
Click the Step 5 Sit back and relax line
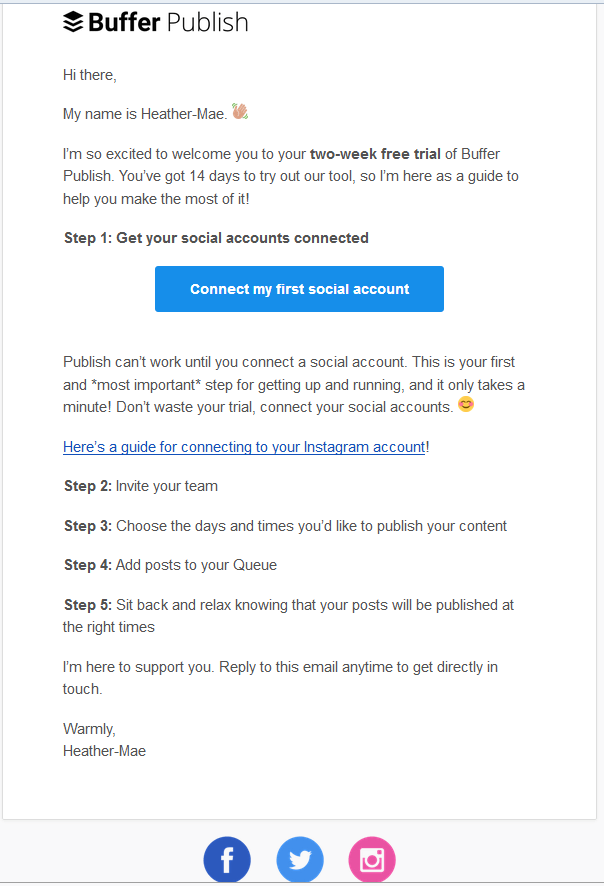pyautogui.click(x=288, y=616)
